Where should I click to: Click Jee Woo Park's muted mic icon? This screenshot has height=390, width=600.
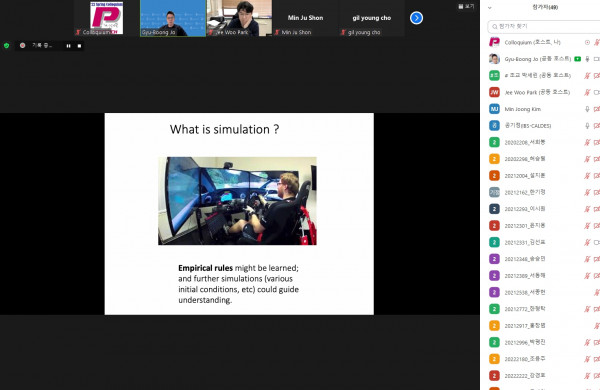point(587,92)
